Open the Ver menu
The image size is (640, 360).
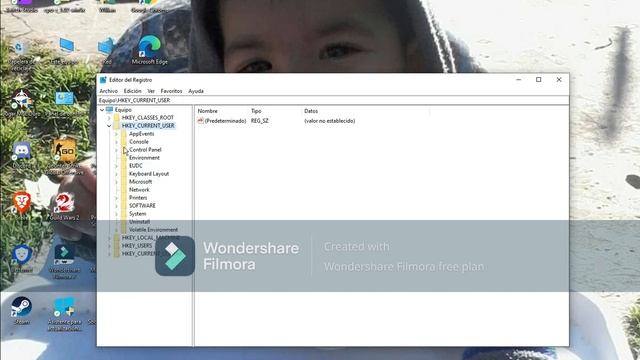151,91
